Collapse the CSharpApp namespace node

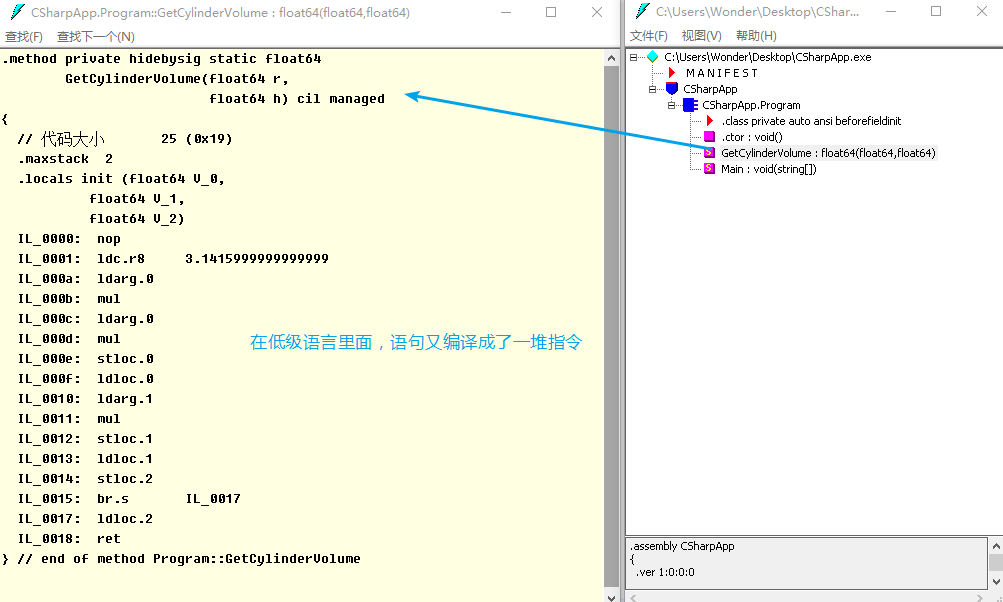tap(652, 89)
